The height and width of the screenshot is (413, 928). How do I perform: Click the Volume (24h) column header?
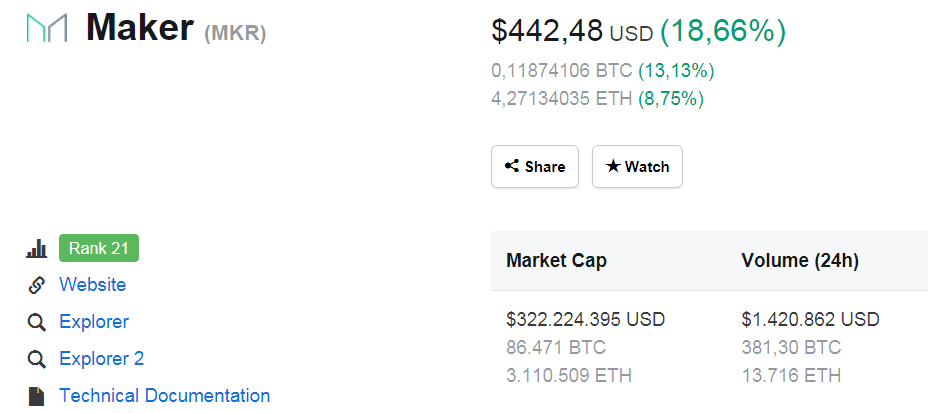pos(800,260)
